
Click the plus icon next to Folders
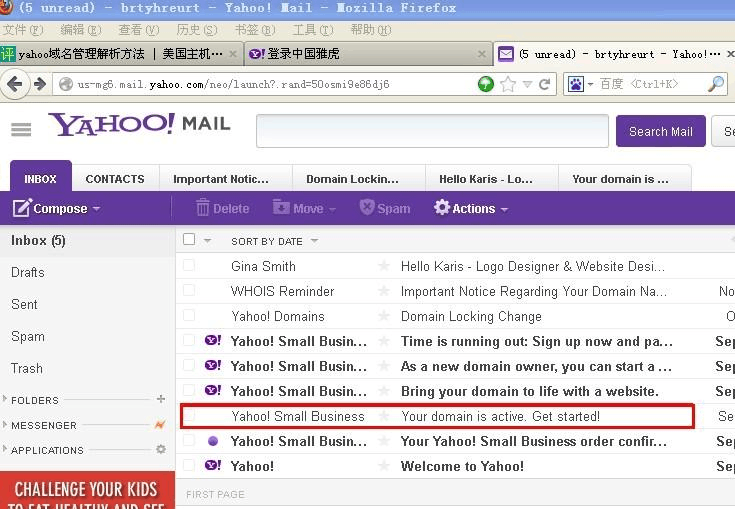click(x=161, y=400)
